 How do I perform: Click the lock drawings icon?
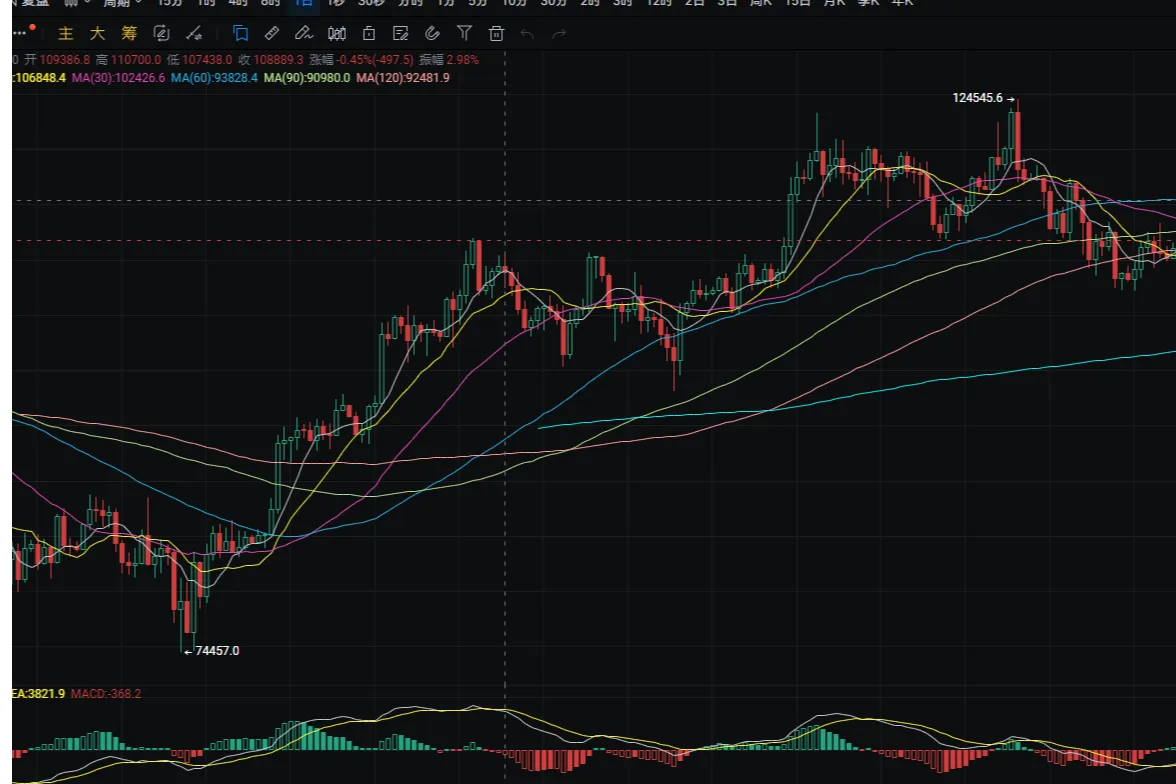click(x=368, y=33)
